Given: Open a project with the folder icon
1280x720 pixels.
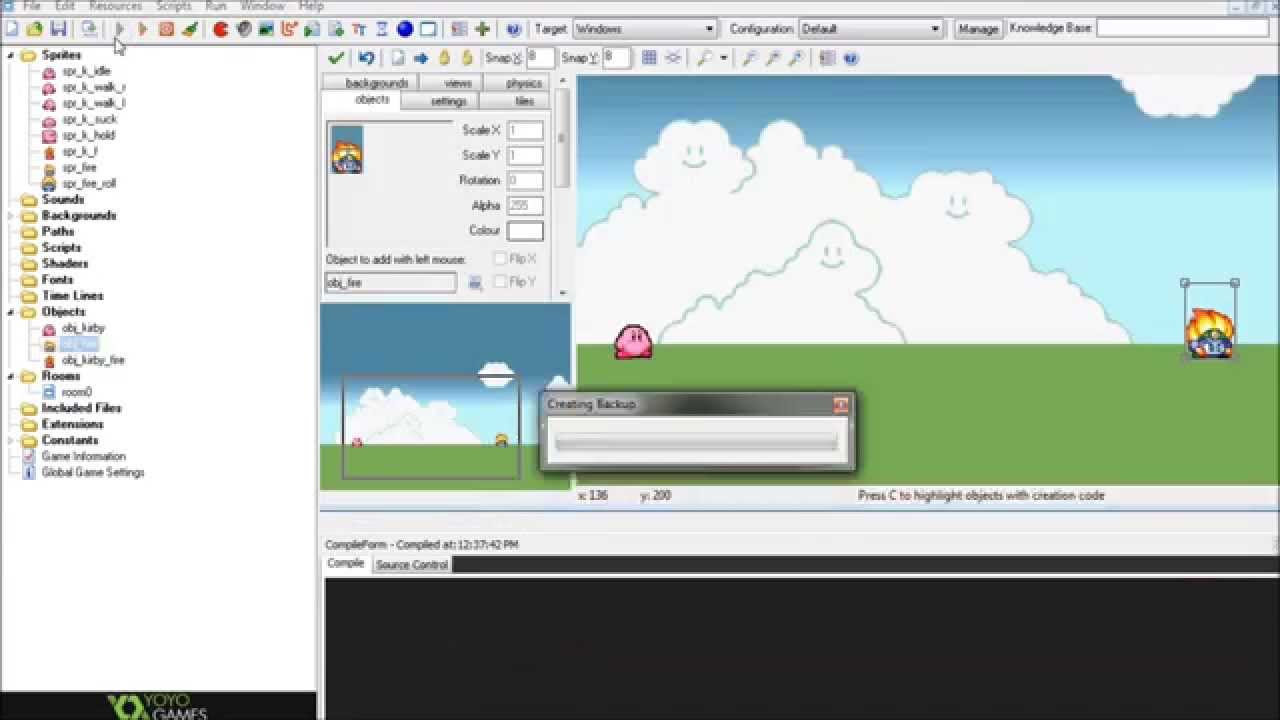Looking at the screenshot, I should [x=35, y=29].
